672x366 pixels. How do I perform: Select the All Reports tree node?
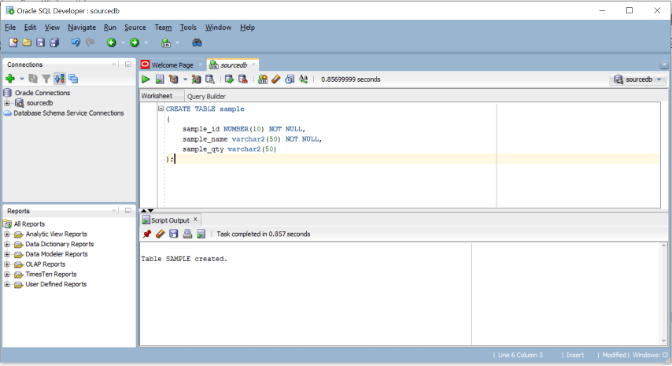click(29, 224)
